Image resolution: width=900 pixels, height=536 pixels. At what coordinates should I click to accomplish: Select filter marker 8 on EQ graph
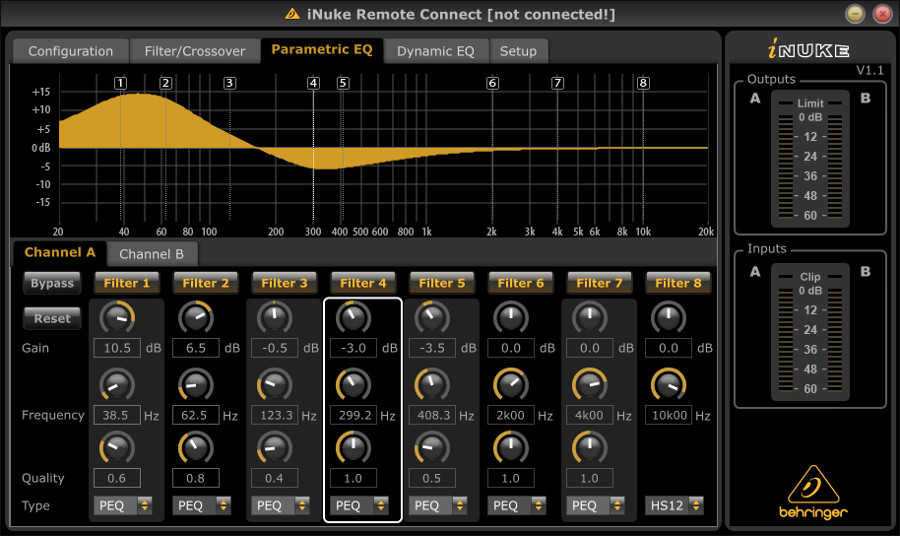coord(643,84)
